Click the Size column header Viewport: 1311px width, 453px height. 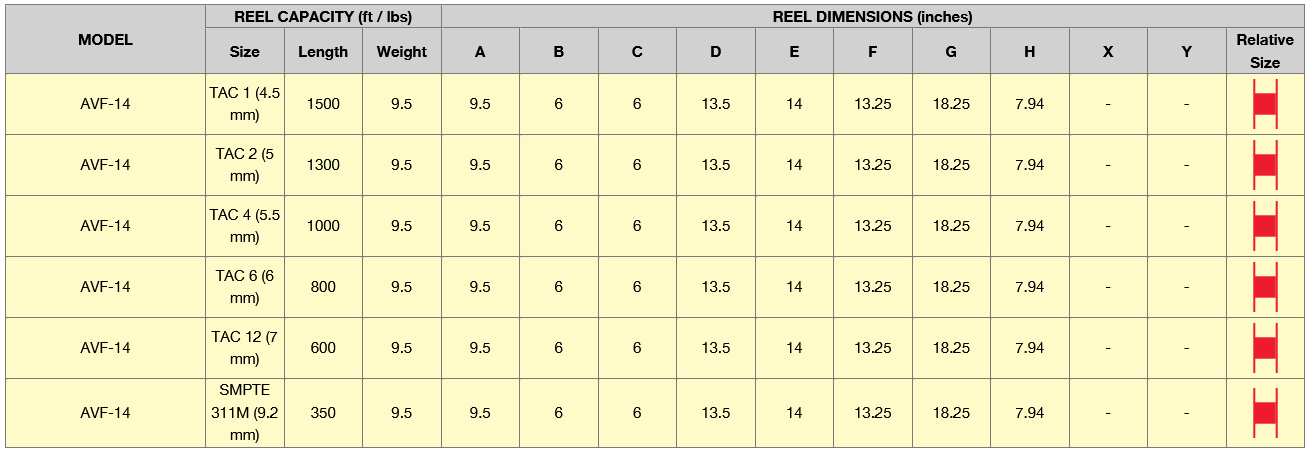pos(244,52)
